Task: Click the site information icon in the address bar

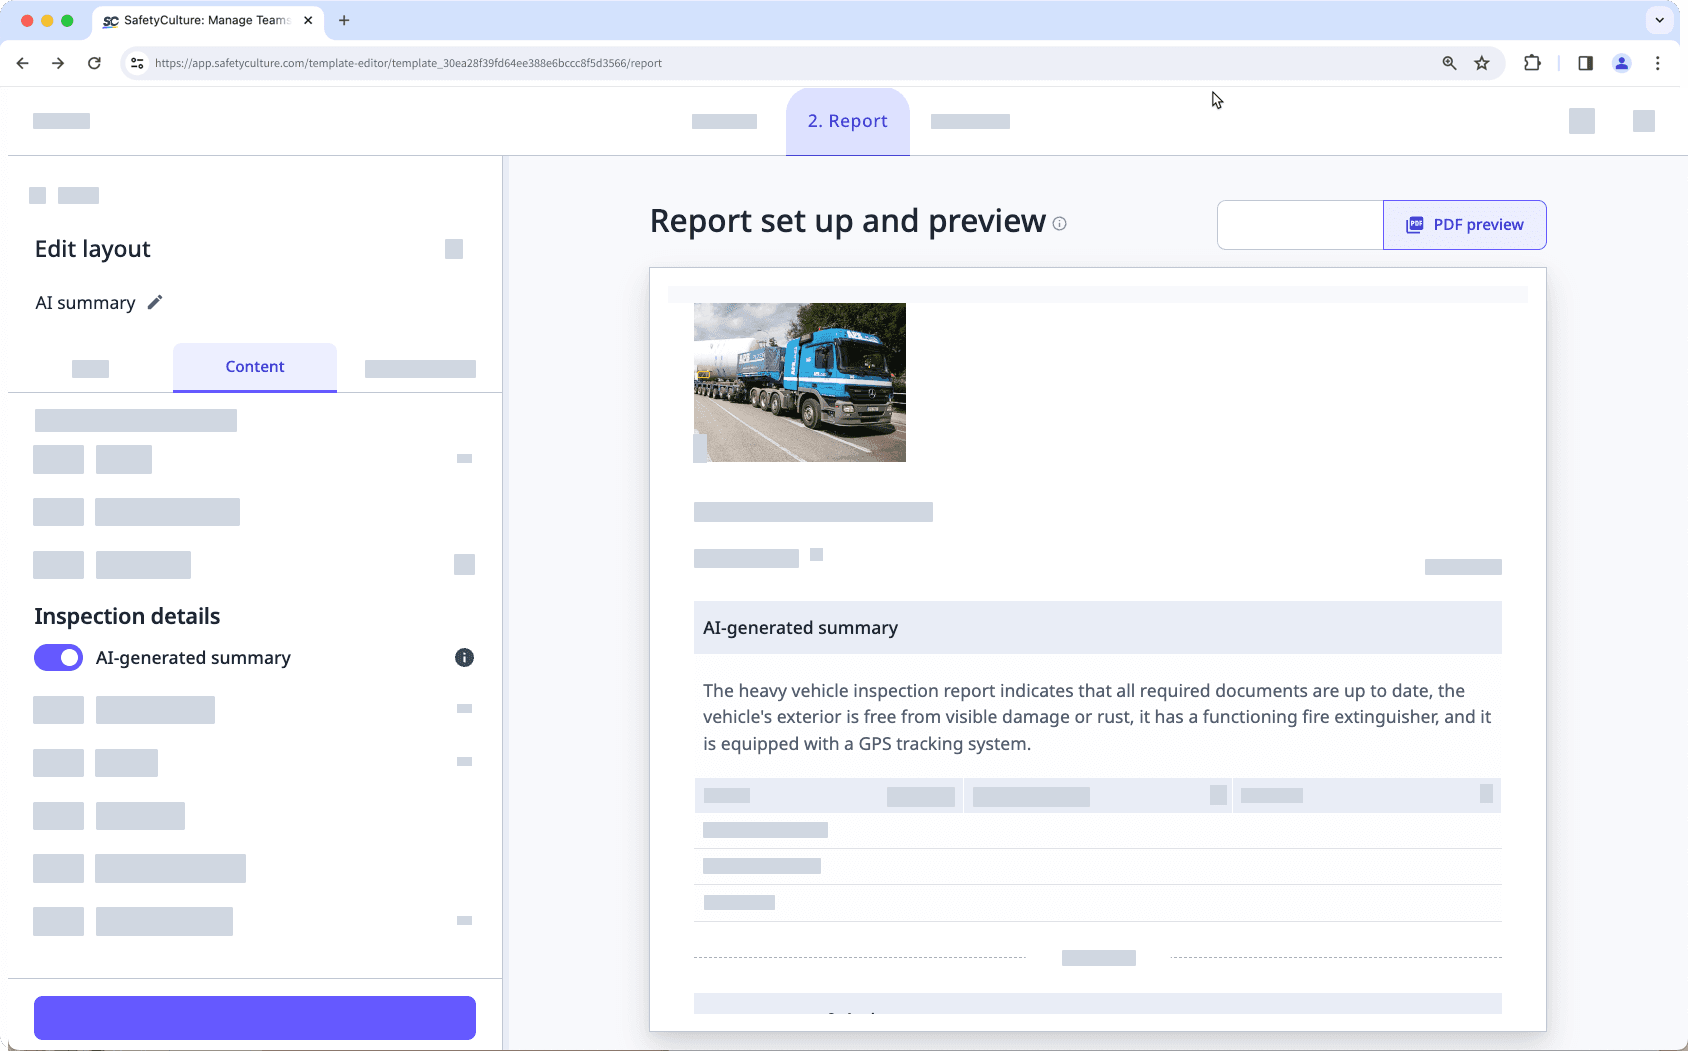Action: point(136,62)
